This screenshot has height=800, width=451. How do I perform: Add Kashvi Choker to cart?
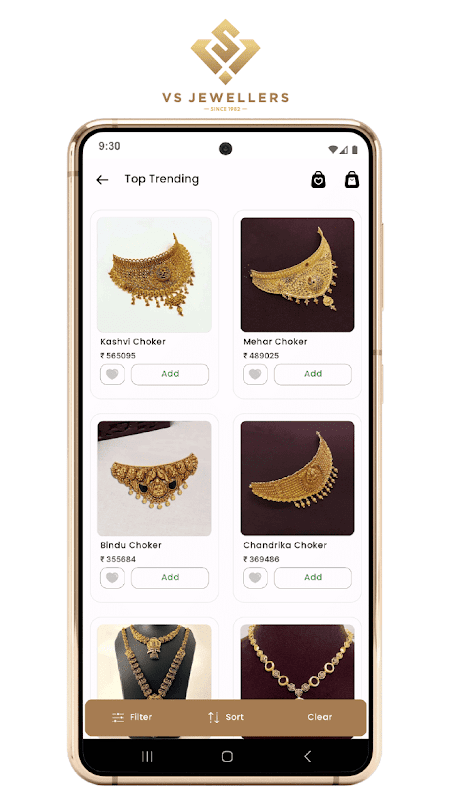coord(170,374)
